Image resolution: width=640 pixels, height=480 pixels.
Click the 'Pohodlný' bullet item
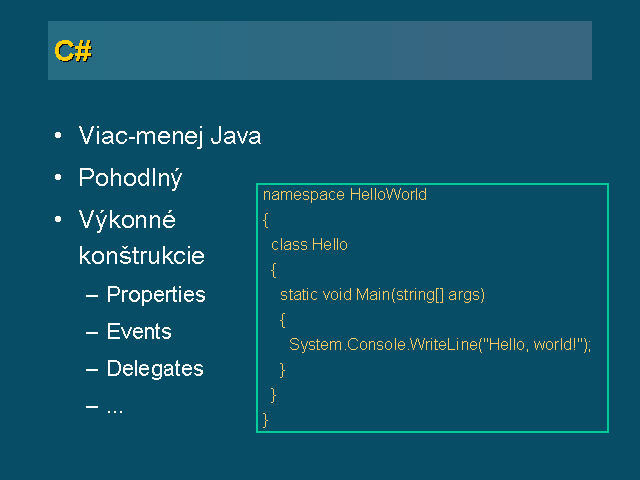click(130, 178)
